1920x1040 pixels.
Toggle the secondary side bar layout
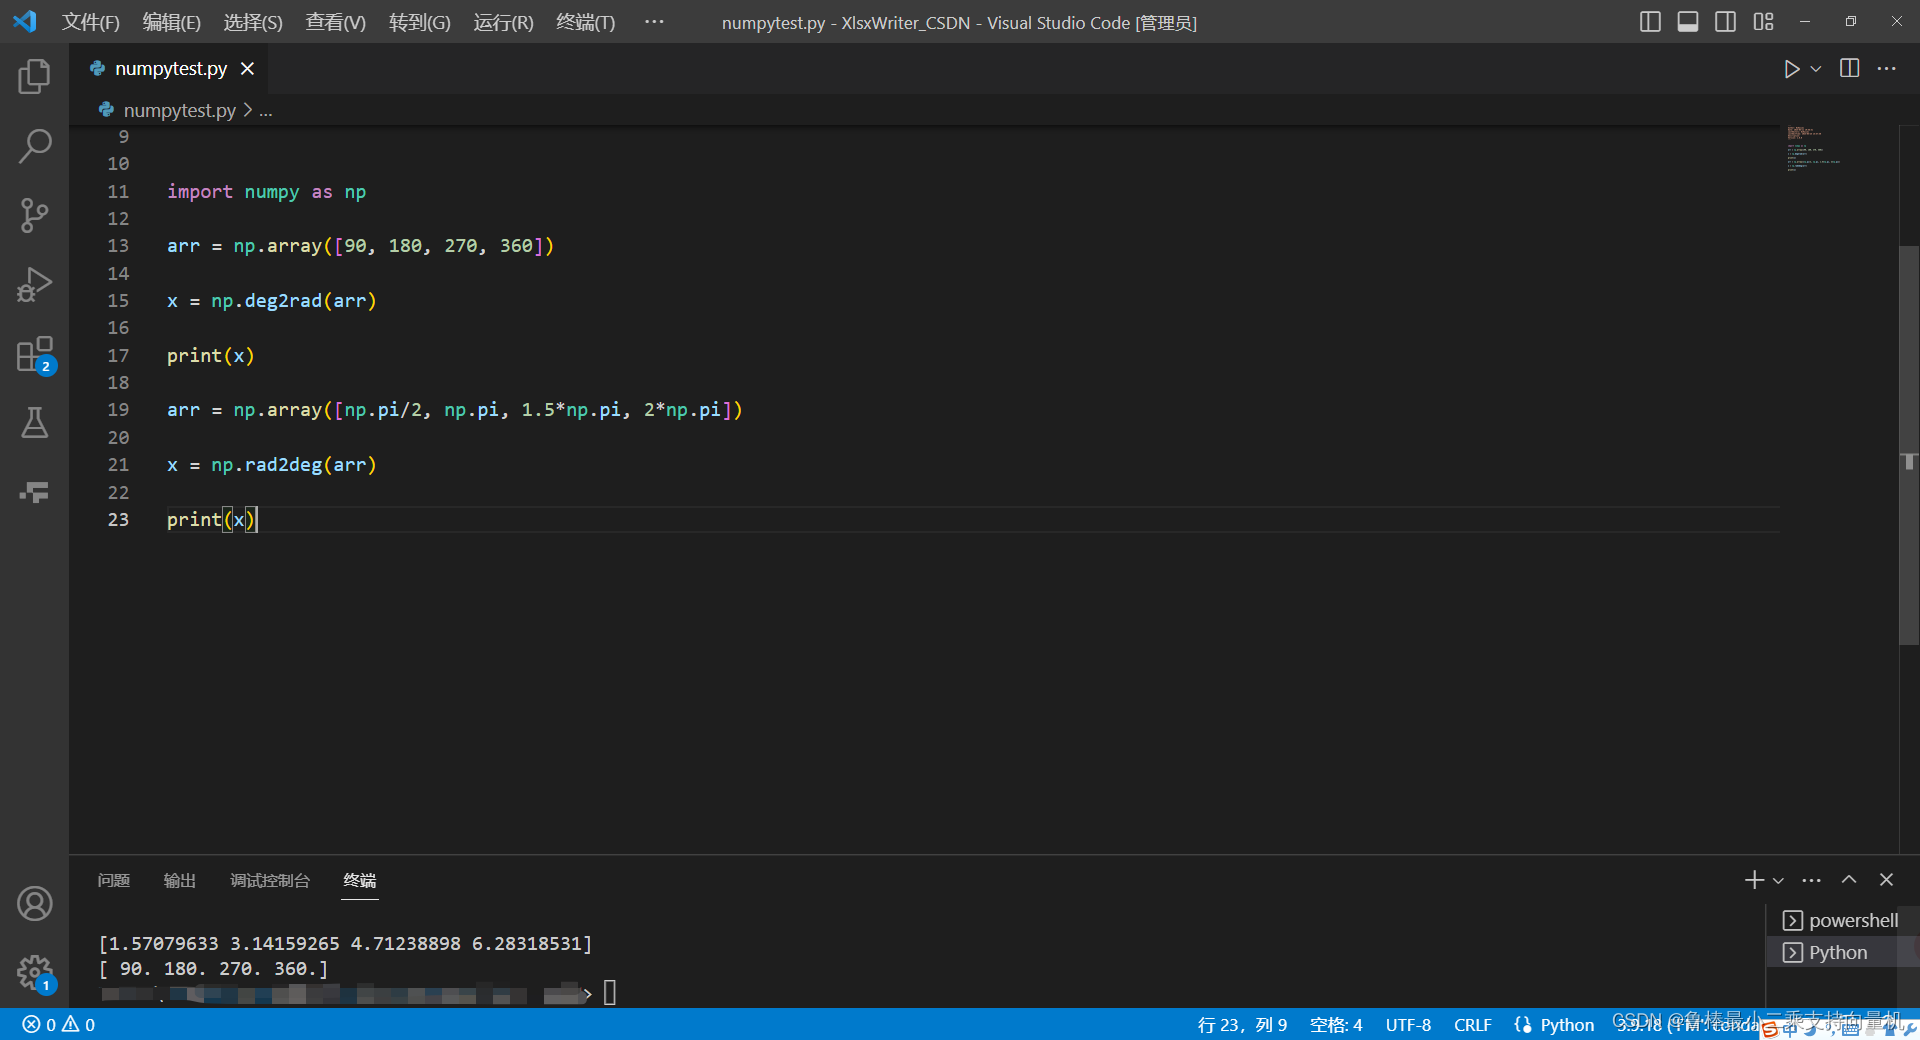1725,21
